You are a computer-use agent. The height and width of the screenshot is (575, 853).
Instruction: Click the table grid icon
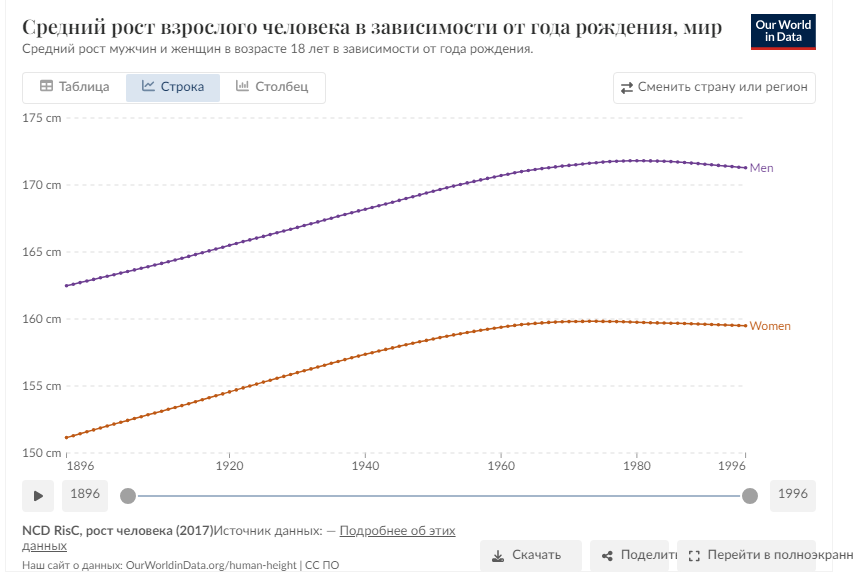pos(46,87)
